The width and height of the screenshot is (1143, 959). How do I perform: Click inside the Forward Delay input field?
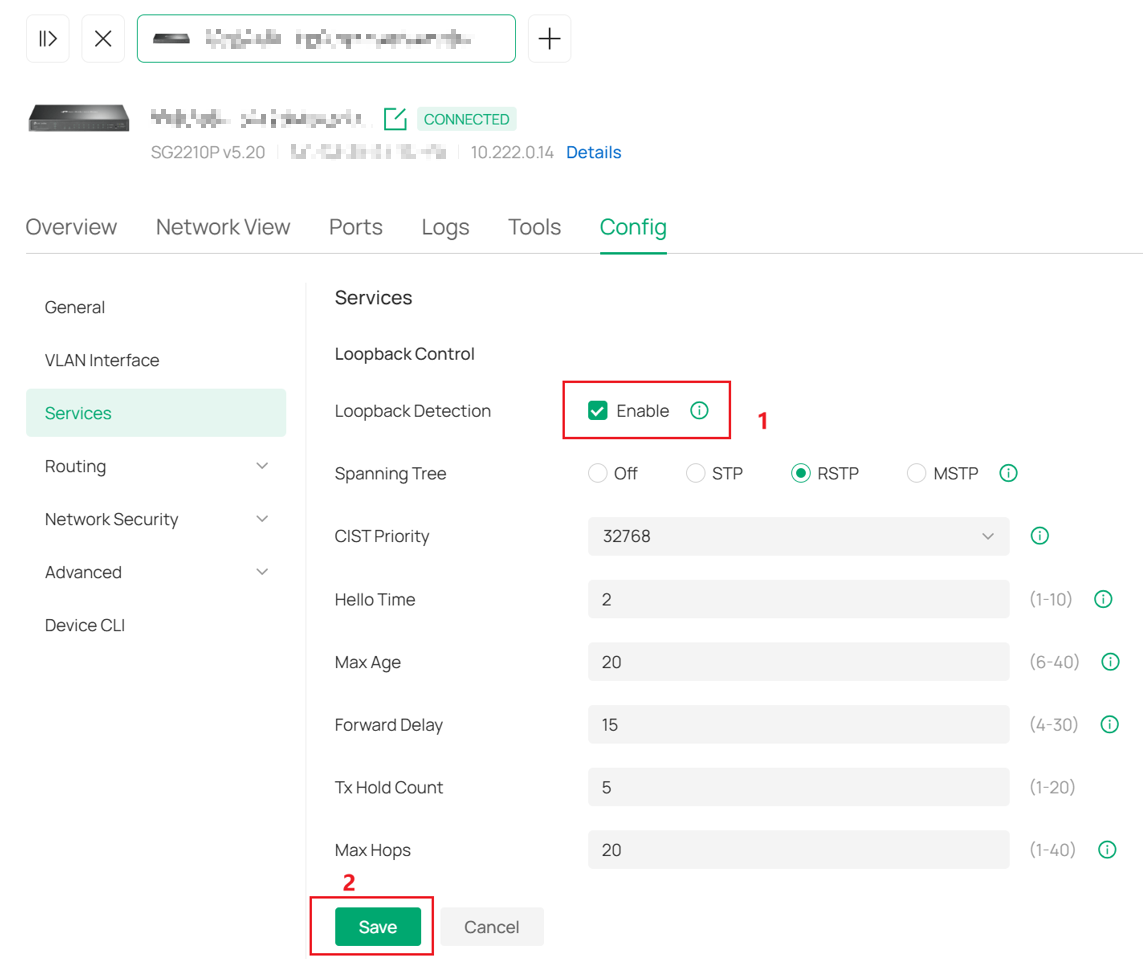click(798, 724)
